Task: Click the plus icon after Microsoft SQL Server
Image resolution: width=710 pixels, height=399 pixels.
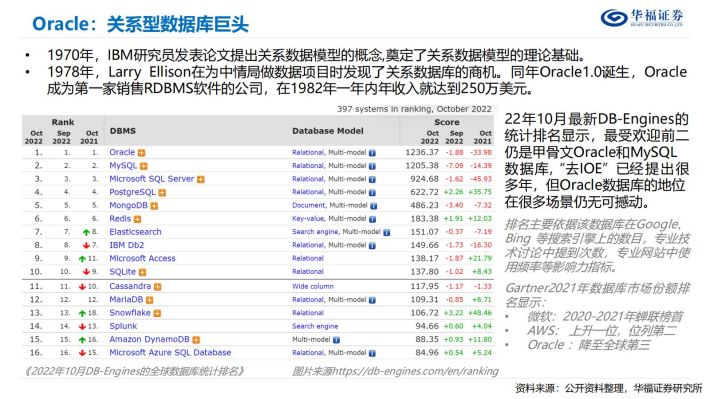Action: (x=201, y=179)
